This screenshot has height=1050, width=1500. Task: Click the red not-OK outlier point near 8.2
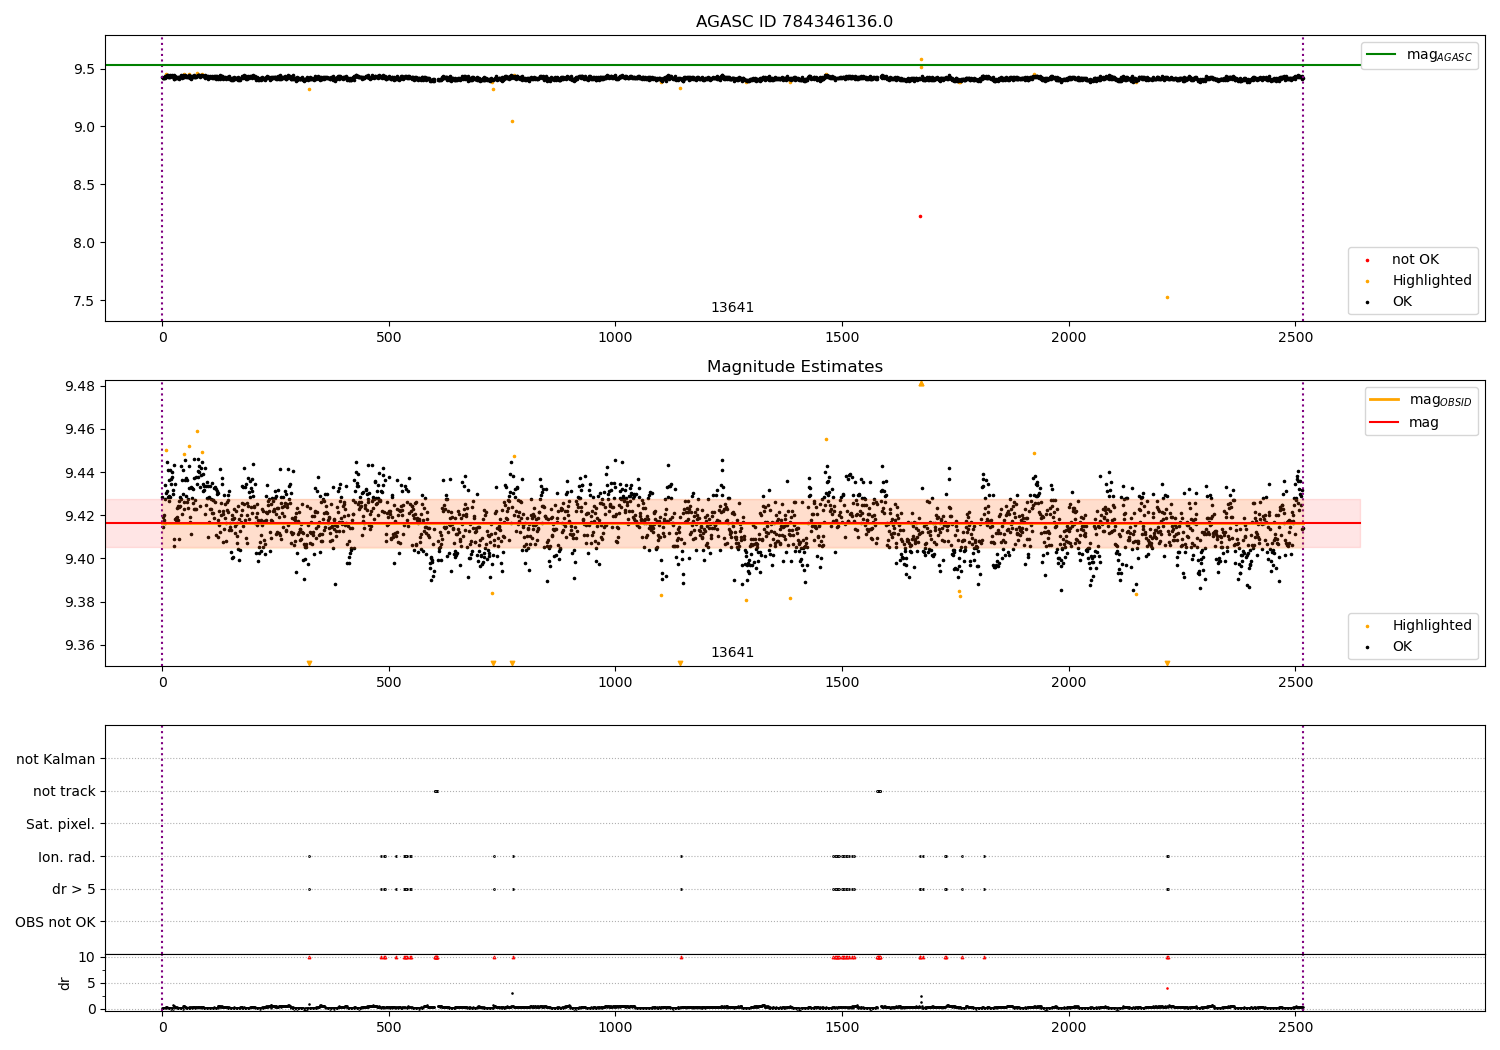pos(920,216)
